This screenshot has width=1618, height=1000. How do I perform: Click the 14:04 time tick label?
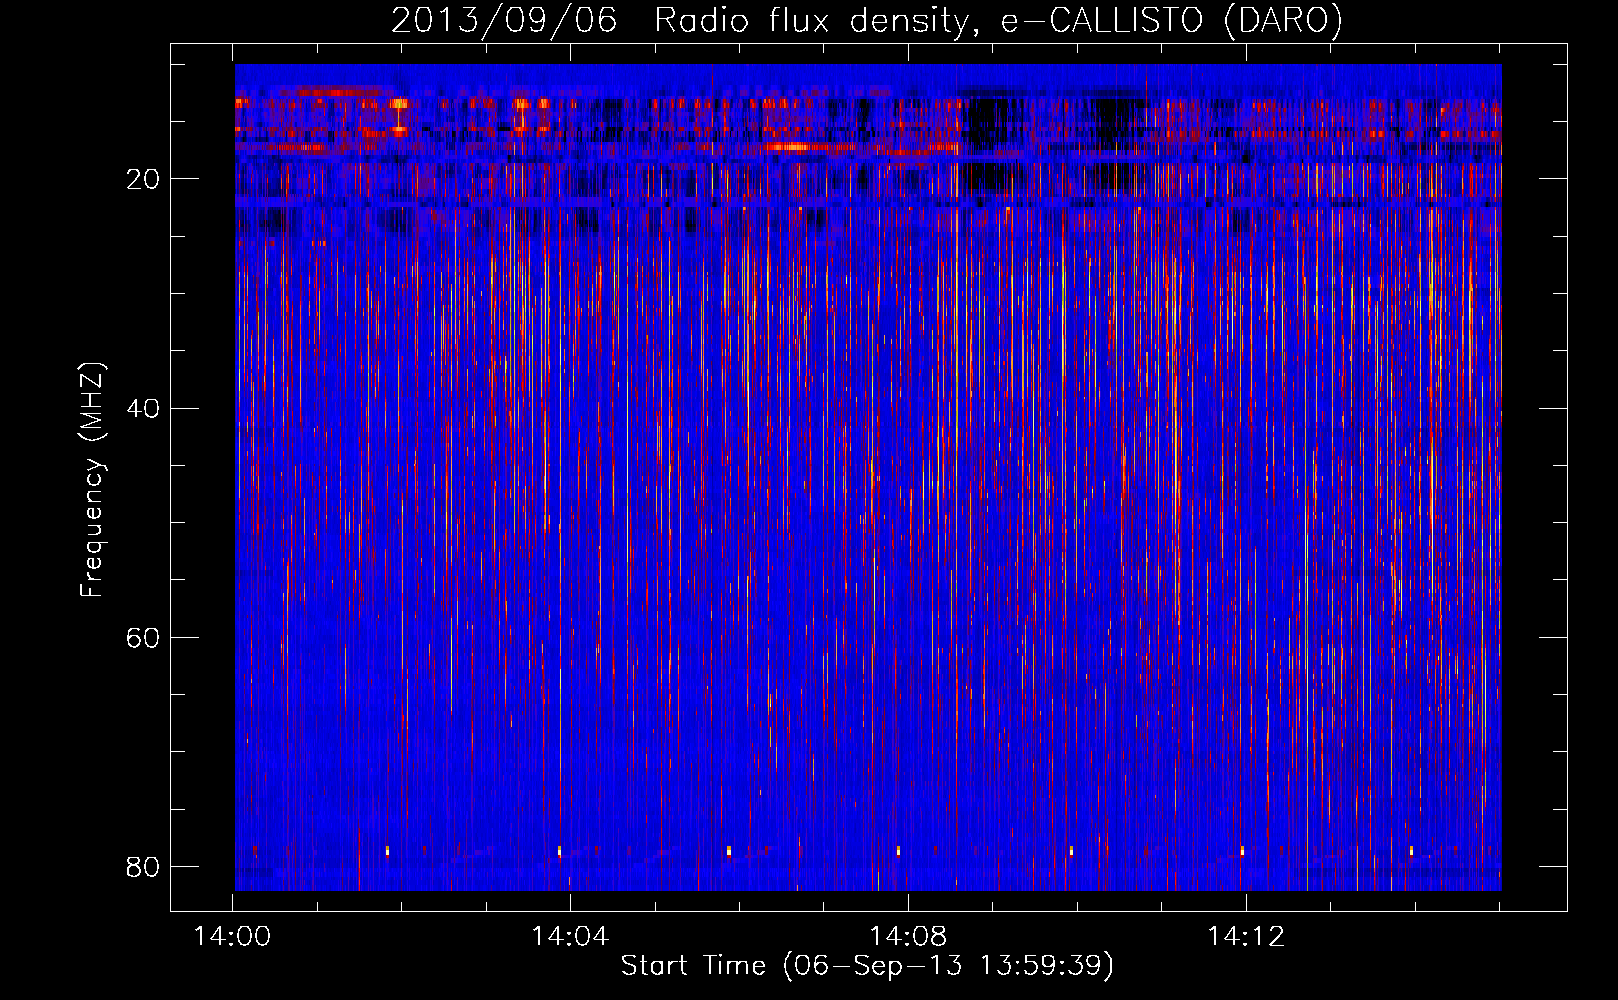tap(570, 937)
